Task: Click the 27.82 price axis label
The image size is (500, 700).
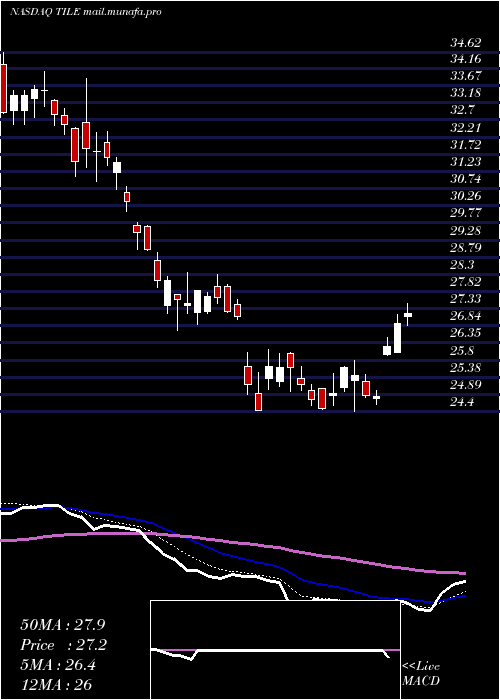Action: [x=466, y=282]
